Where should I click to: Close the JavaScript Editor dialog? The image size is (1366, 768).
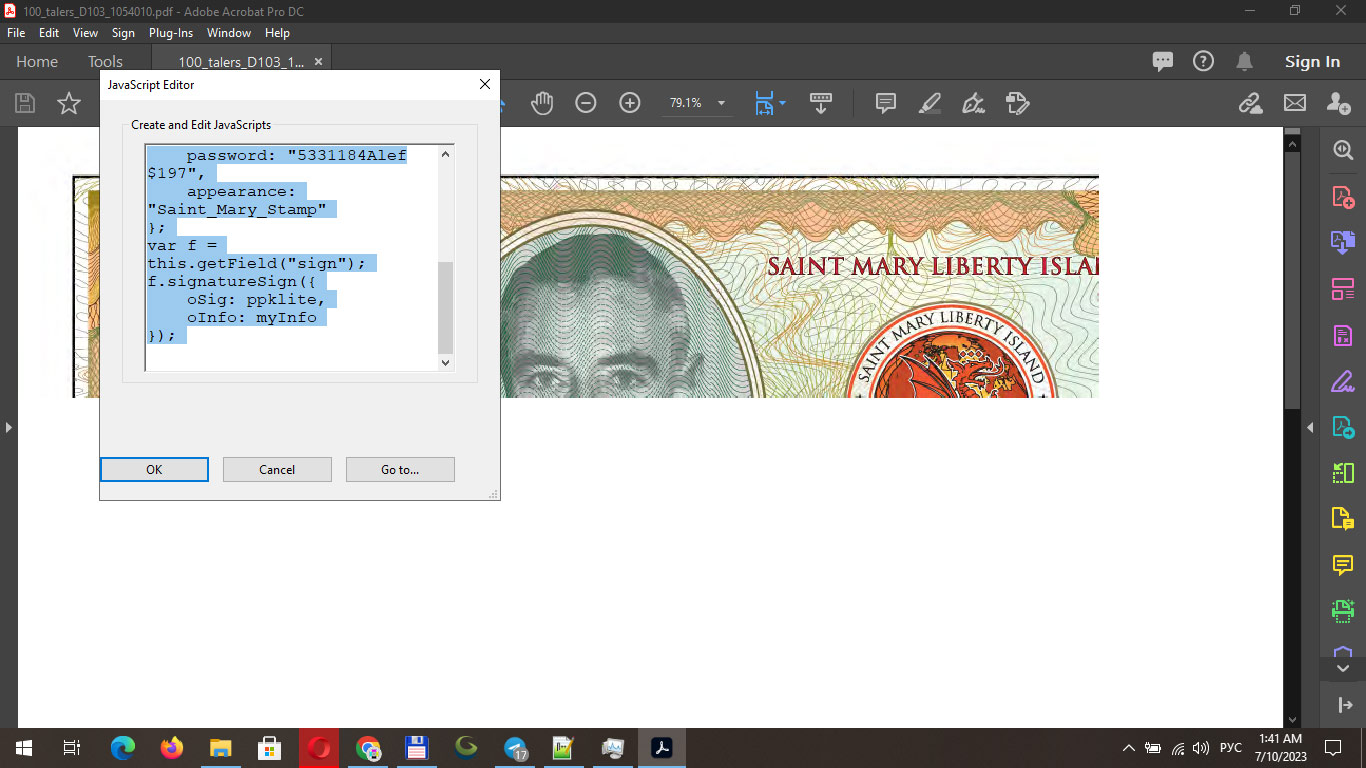(485, 85)
